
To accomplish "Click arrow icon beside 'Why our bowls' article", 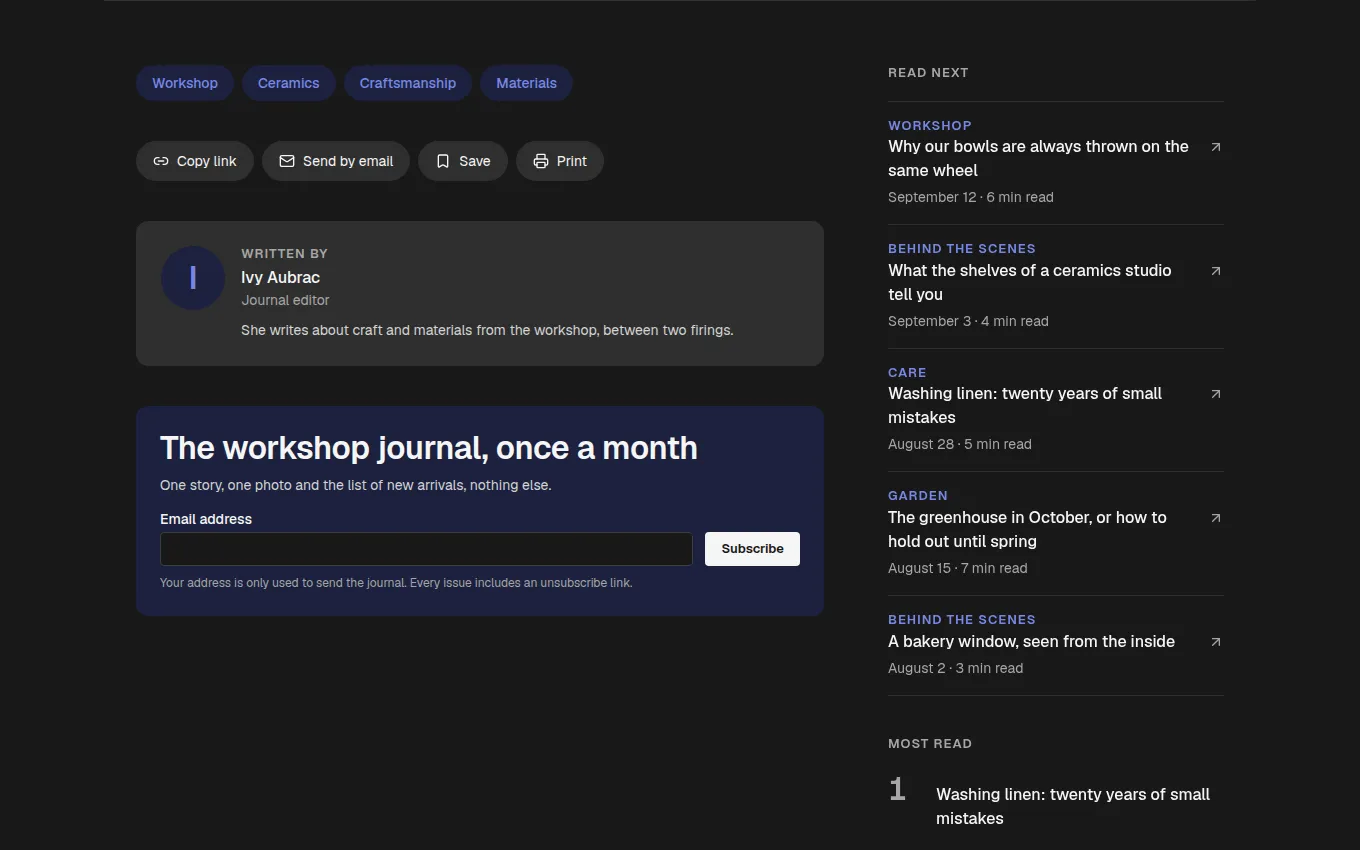I will (x=1216, y=147).
